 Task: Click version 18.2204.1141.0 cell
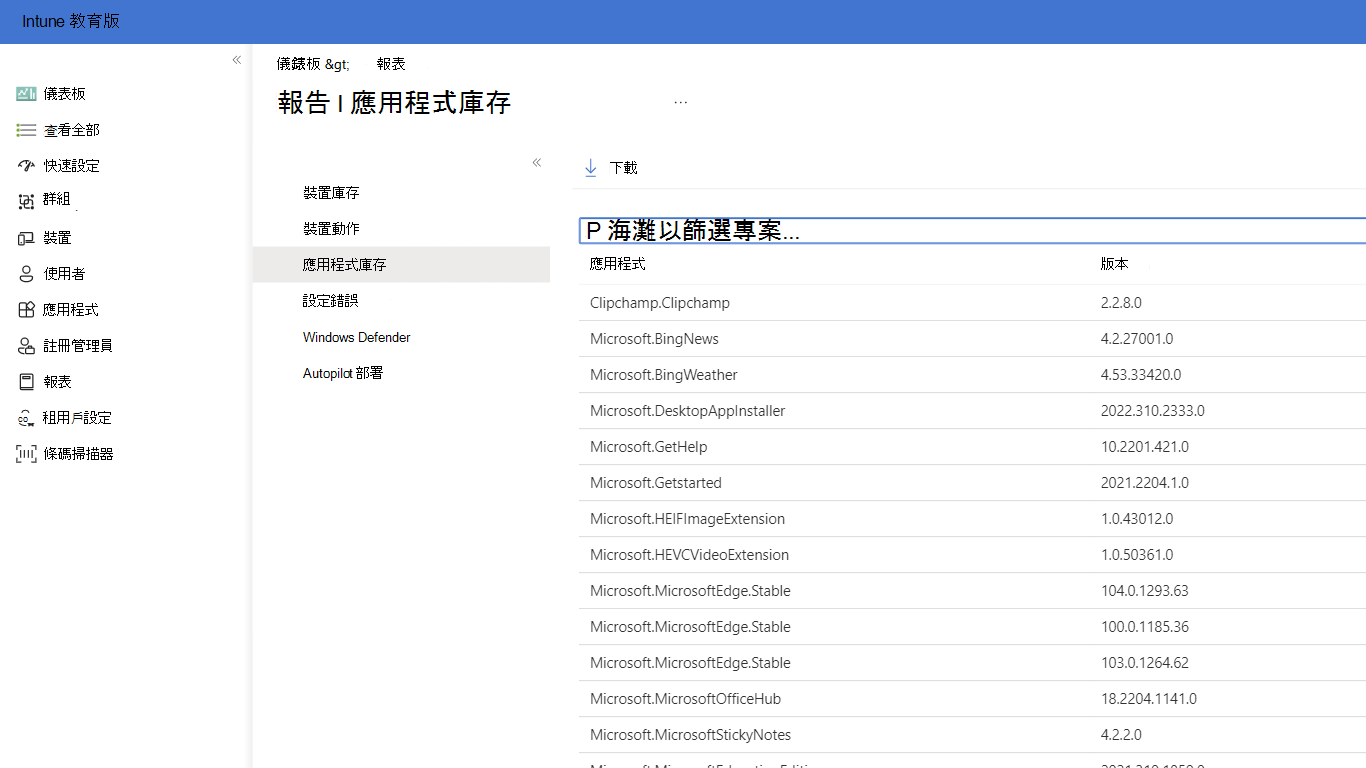pyautogui.click(x=1149, y=699)
